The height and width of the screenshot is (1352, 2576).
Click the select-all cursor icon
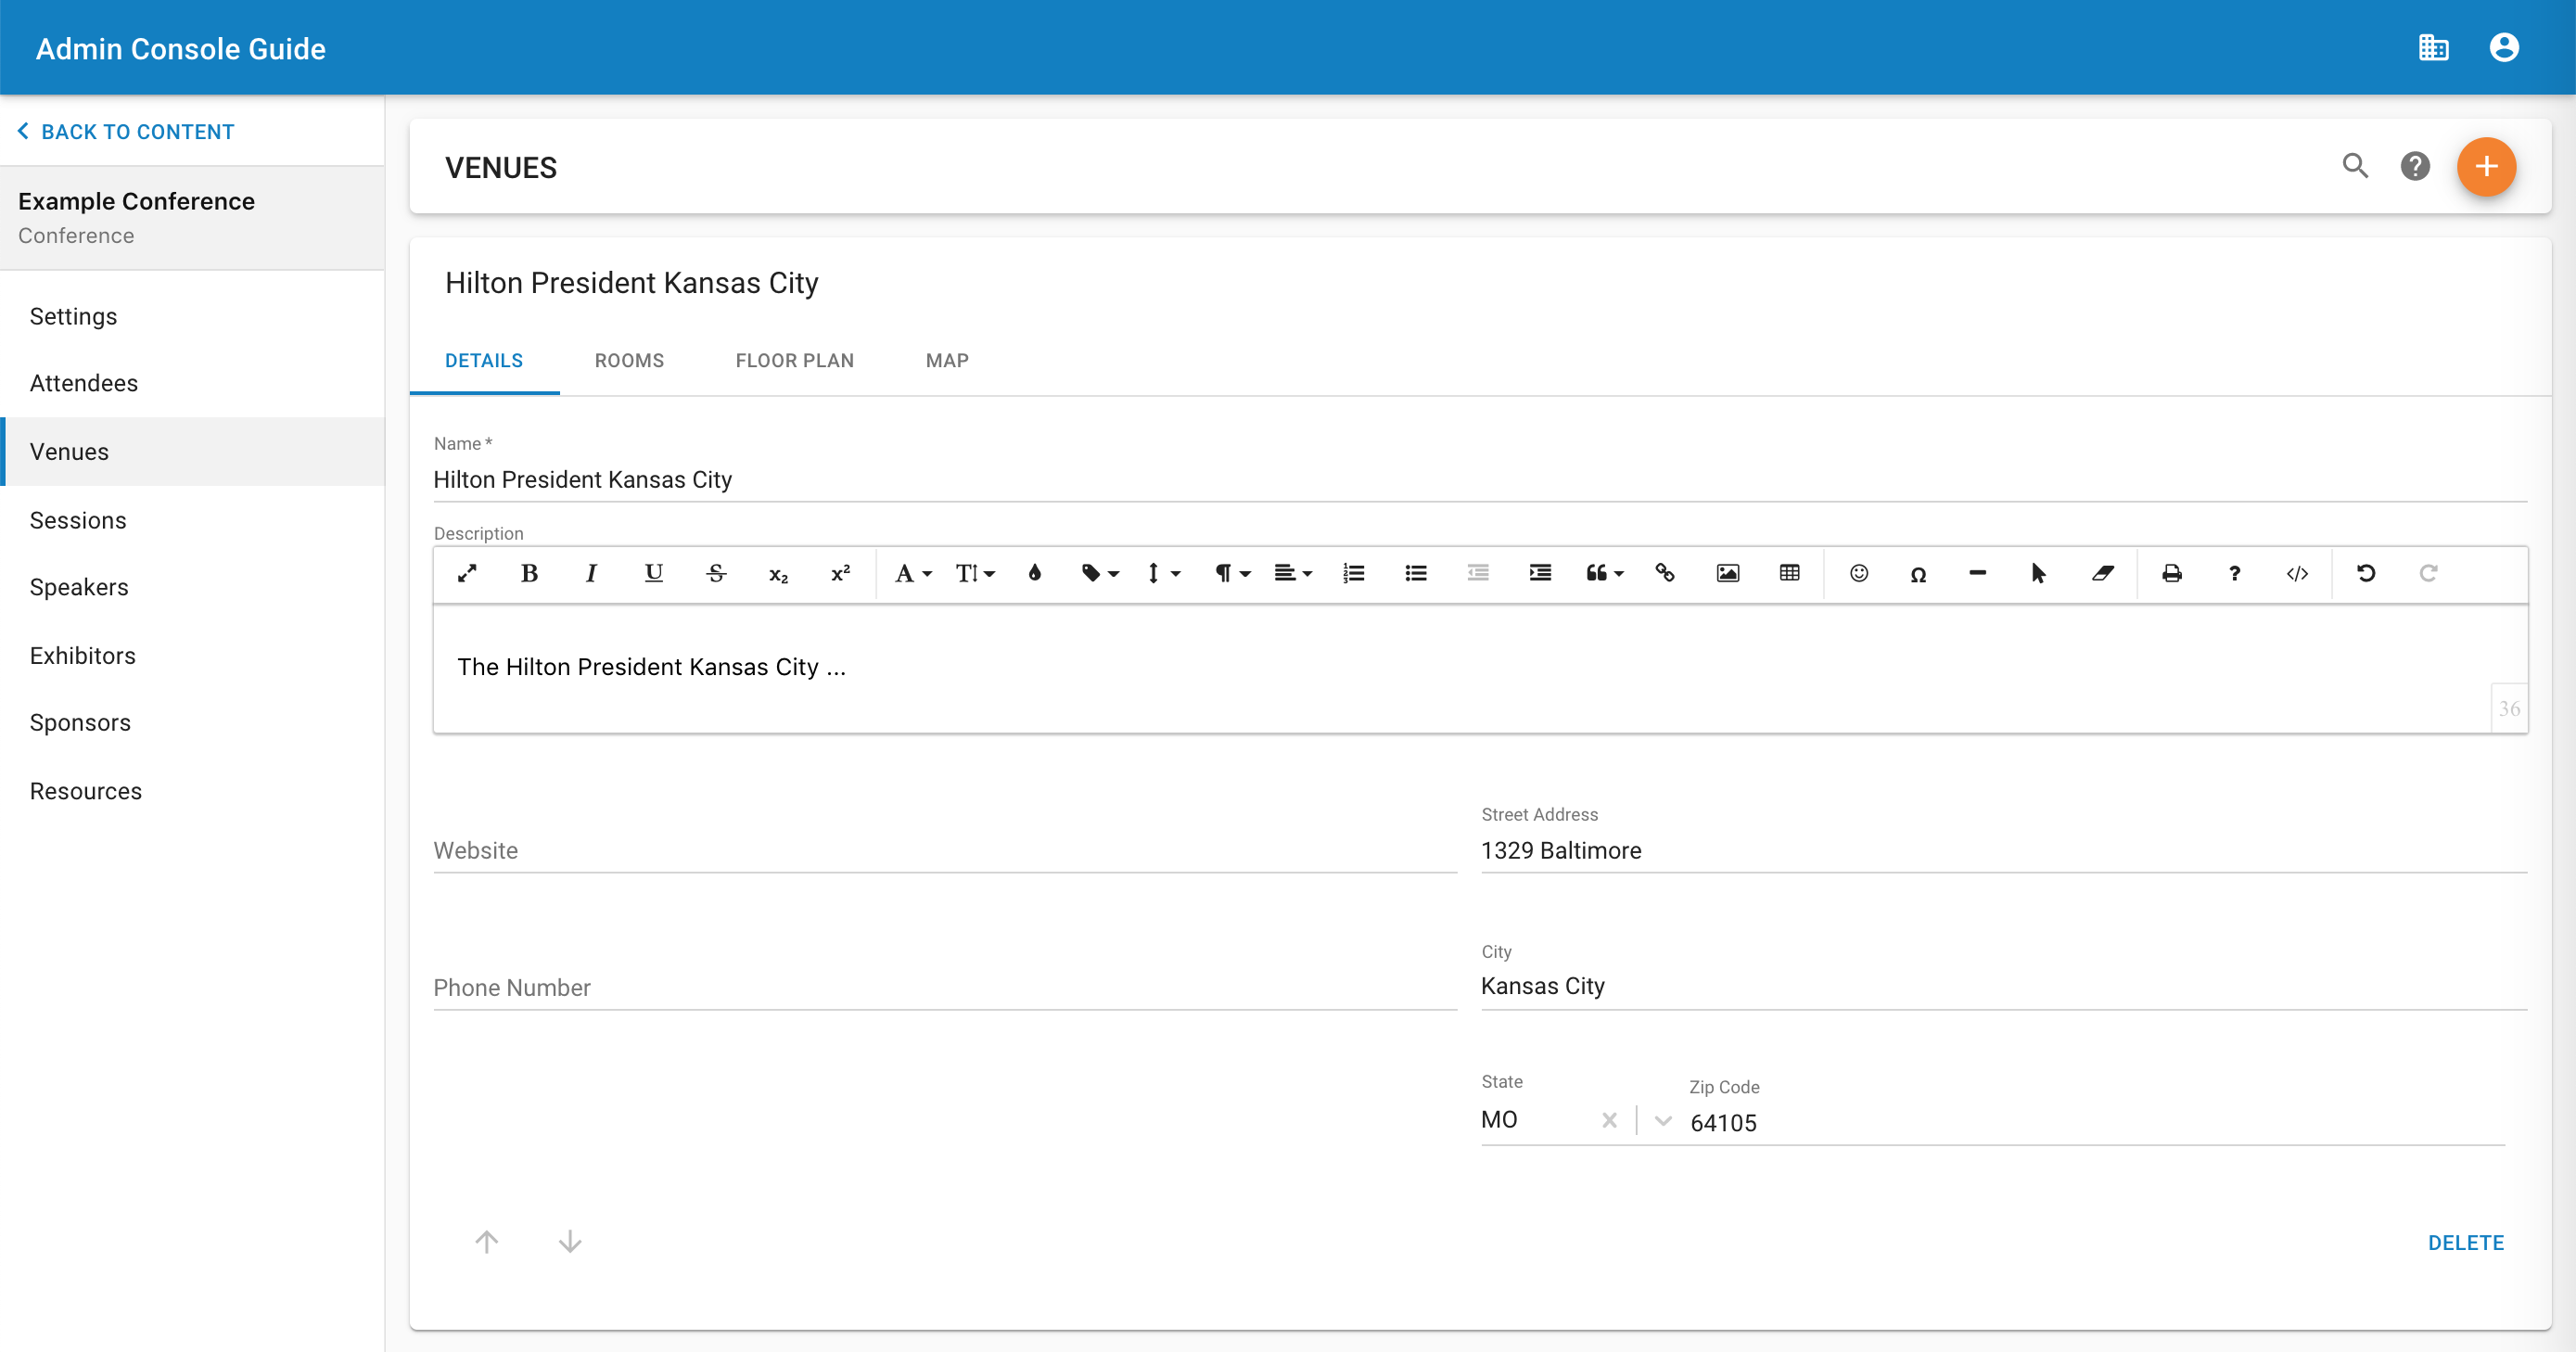click(x=2039, y=574)
